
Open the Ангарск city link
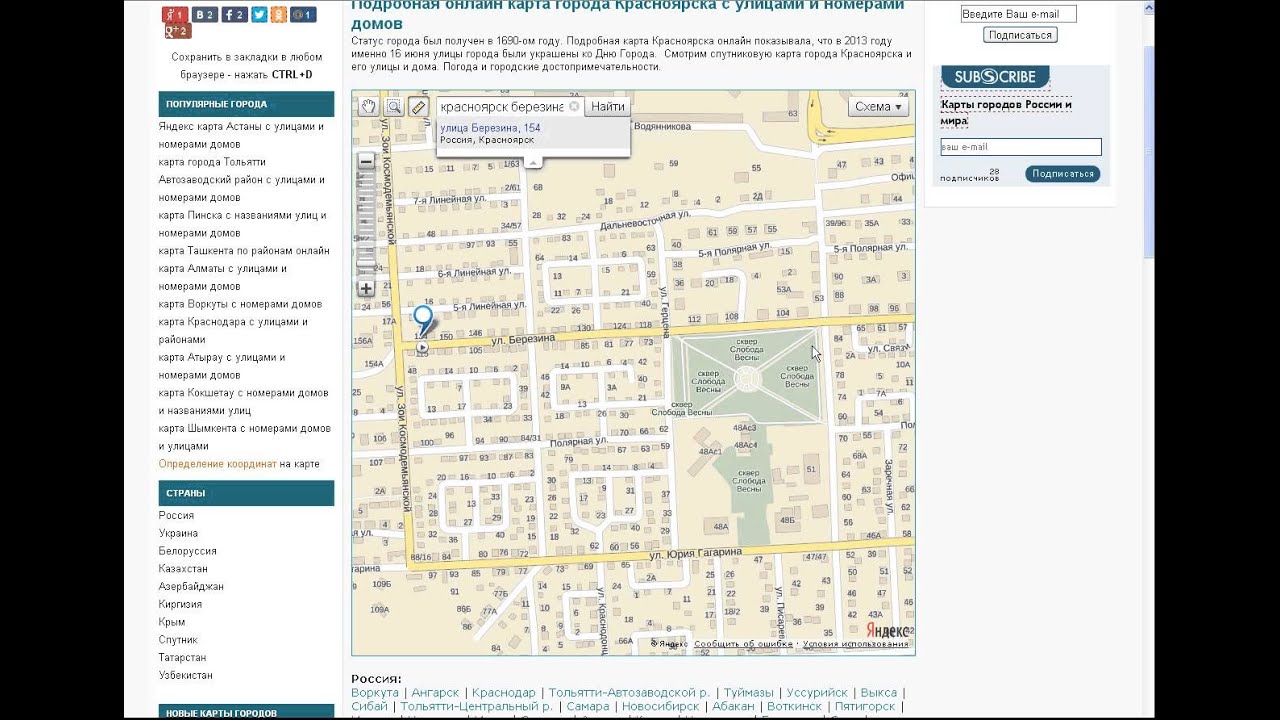435,693
